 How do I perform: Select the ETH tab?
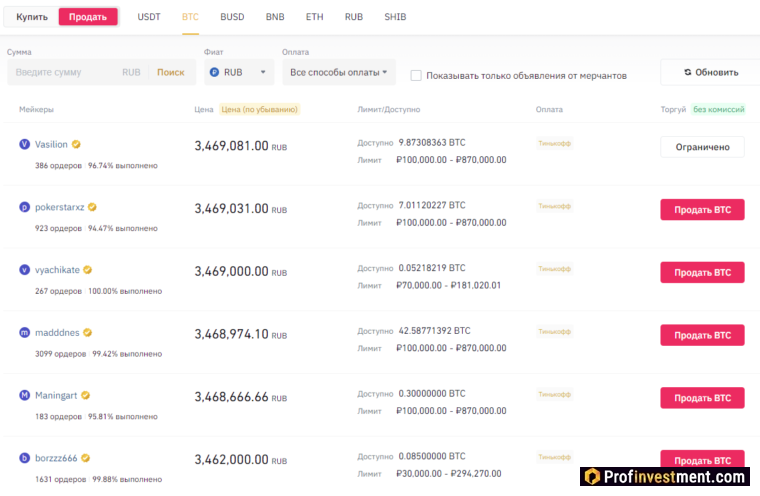point(315,17)
